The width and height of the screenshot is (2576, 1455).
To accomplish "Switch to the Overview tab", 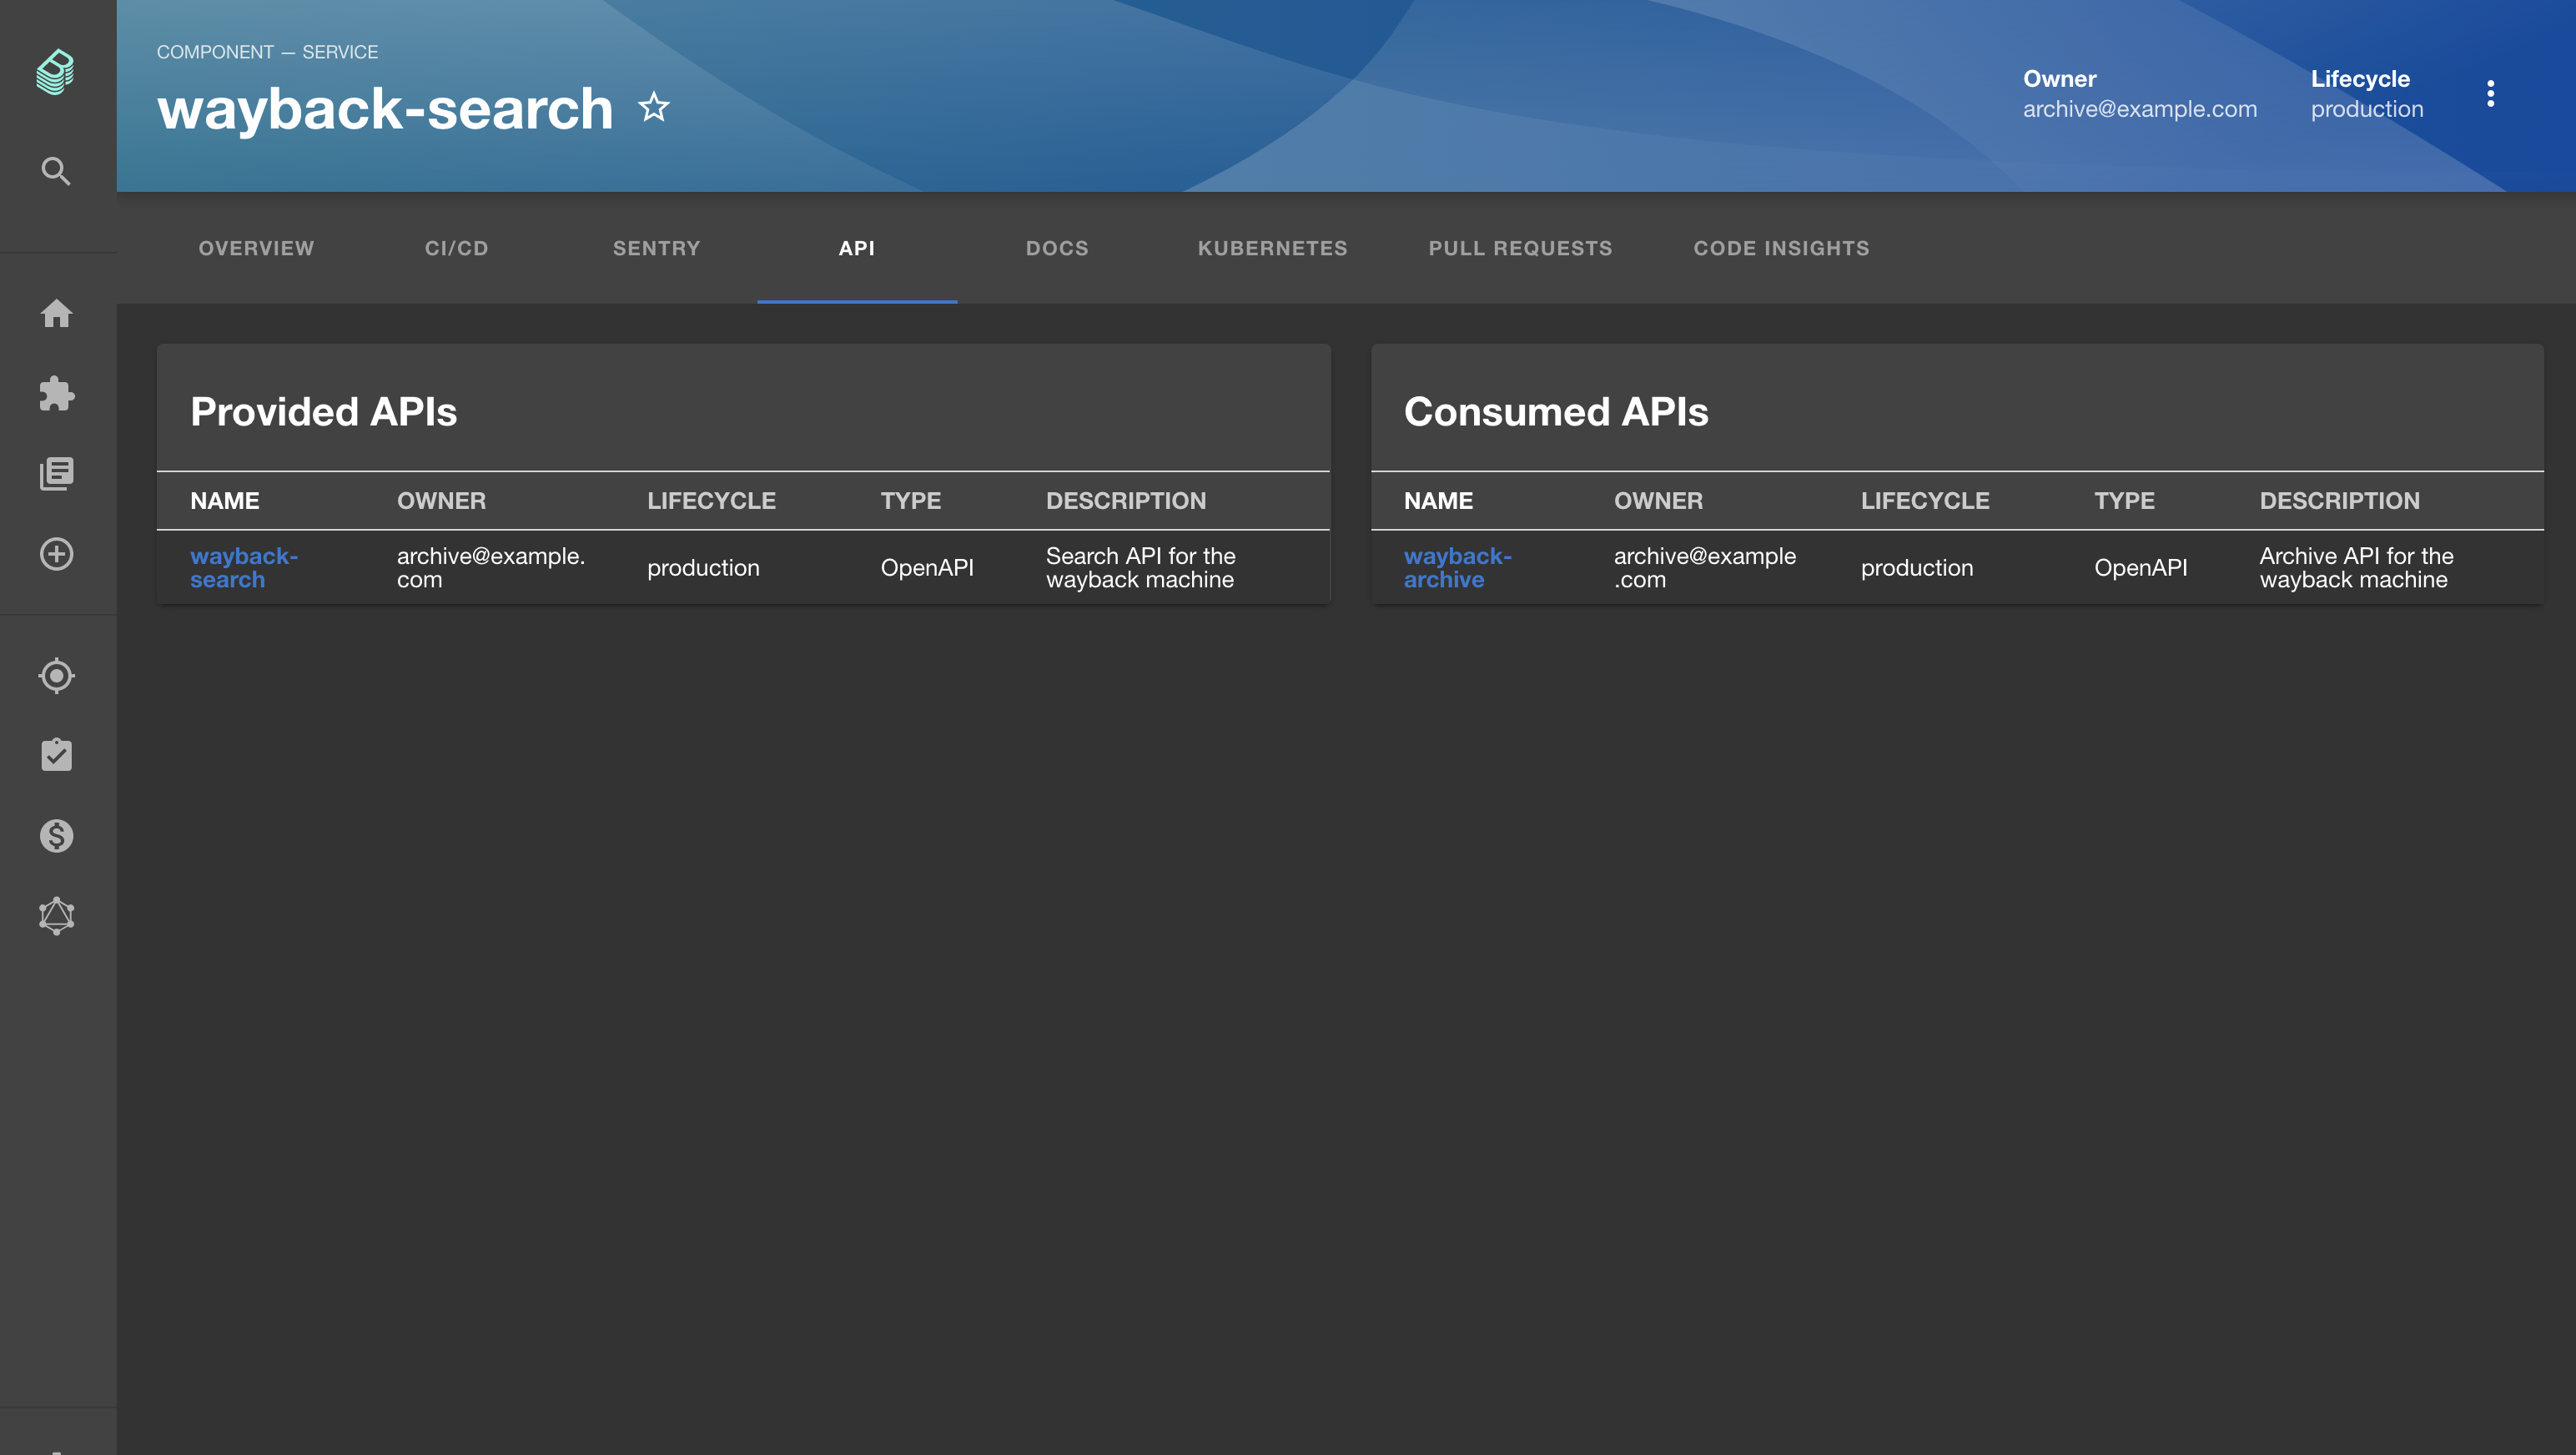I will click(x=256, y=248).
